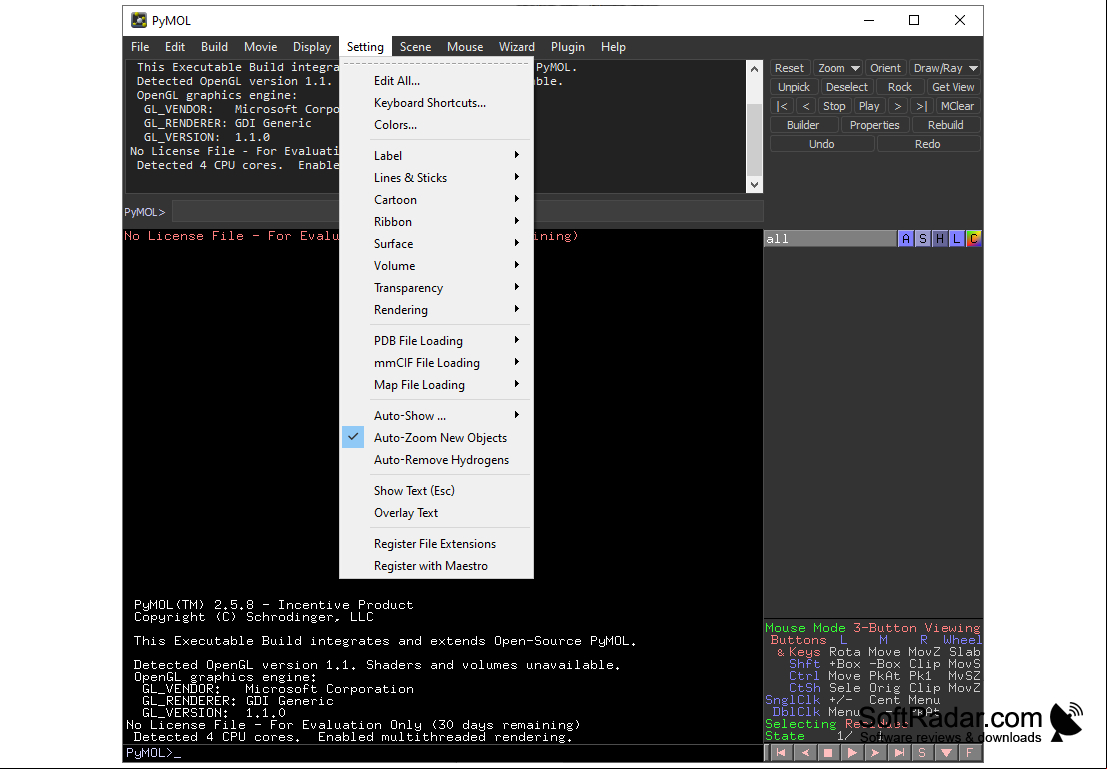Open the Zoom dropdown button
The width and height of the screenshot is (1107, 769).
[x=838, y=68]
